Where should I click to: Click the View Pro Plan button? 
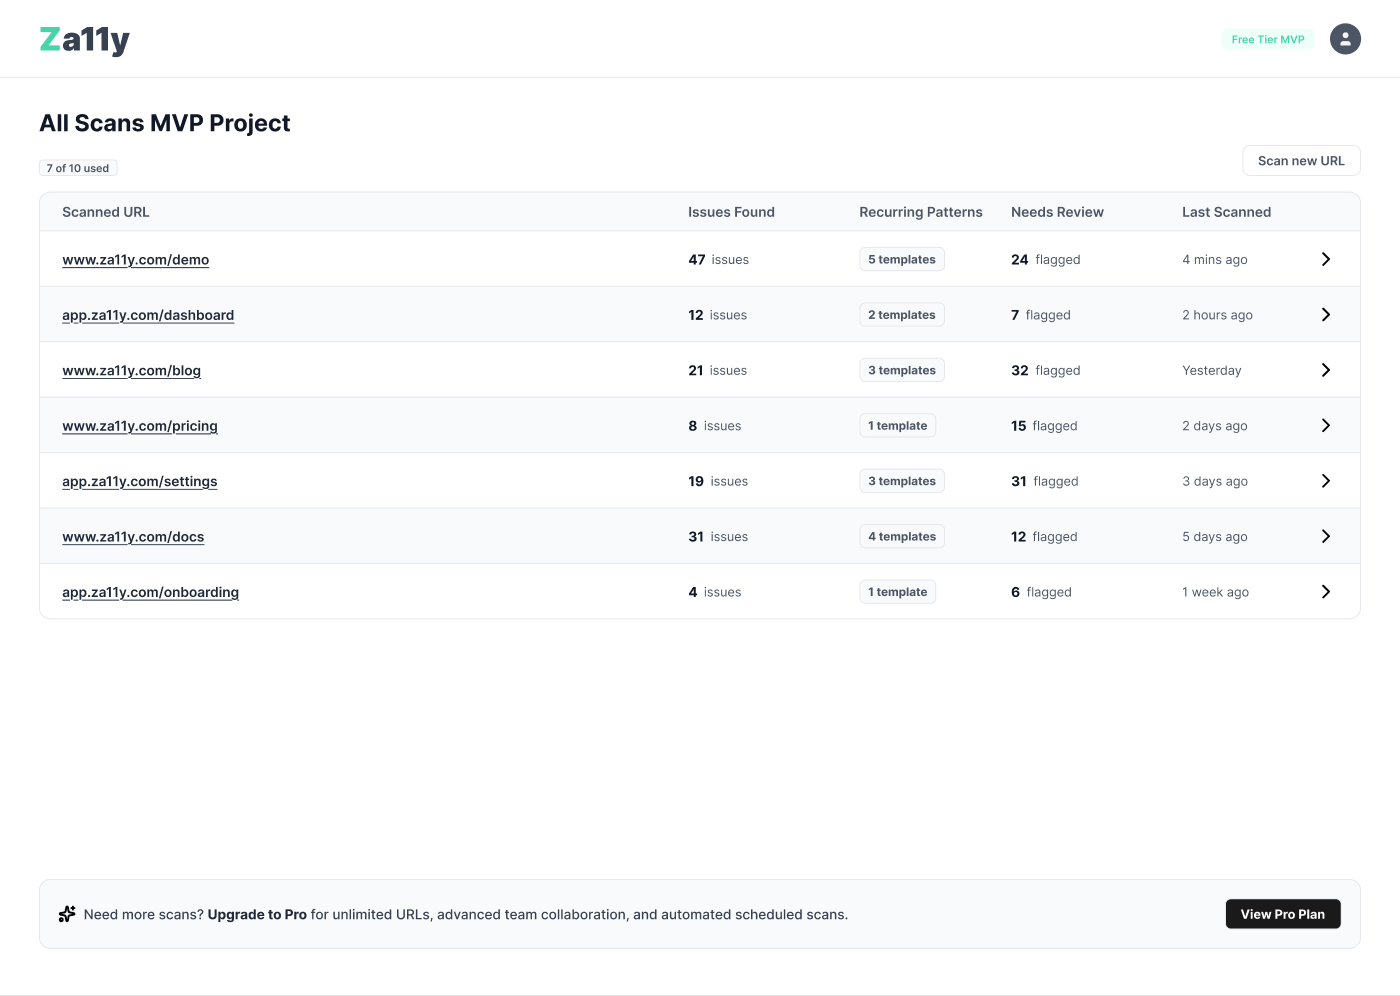coord(1283,914)
